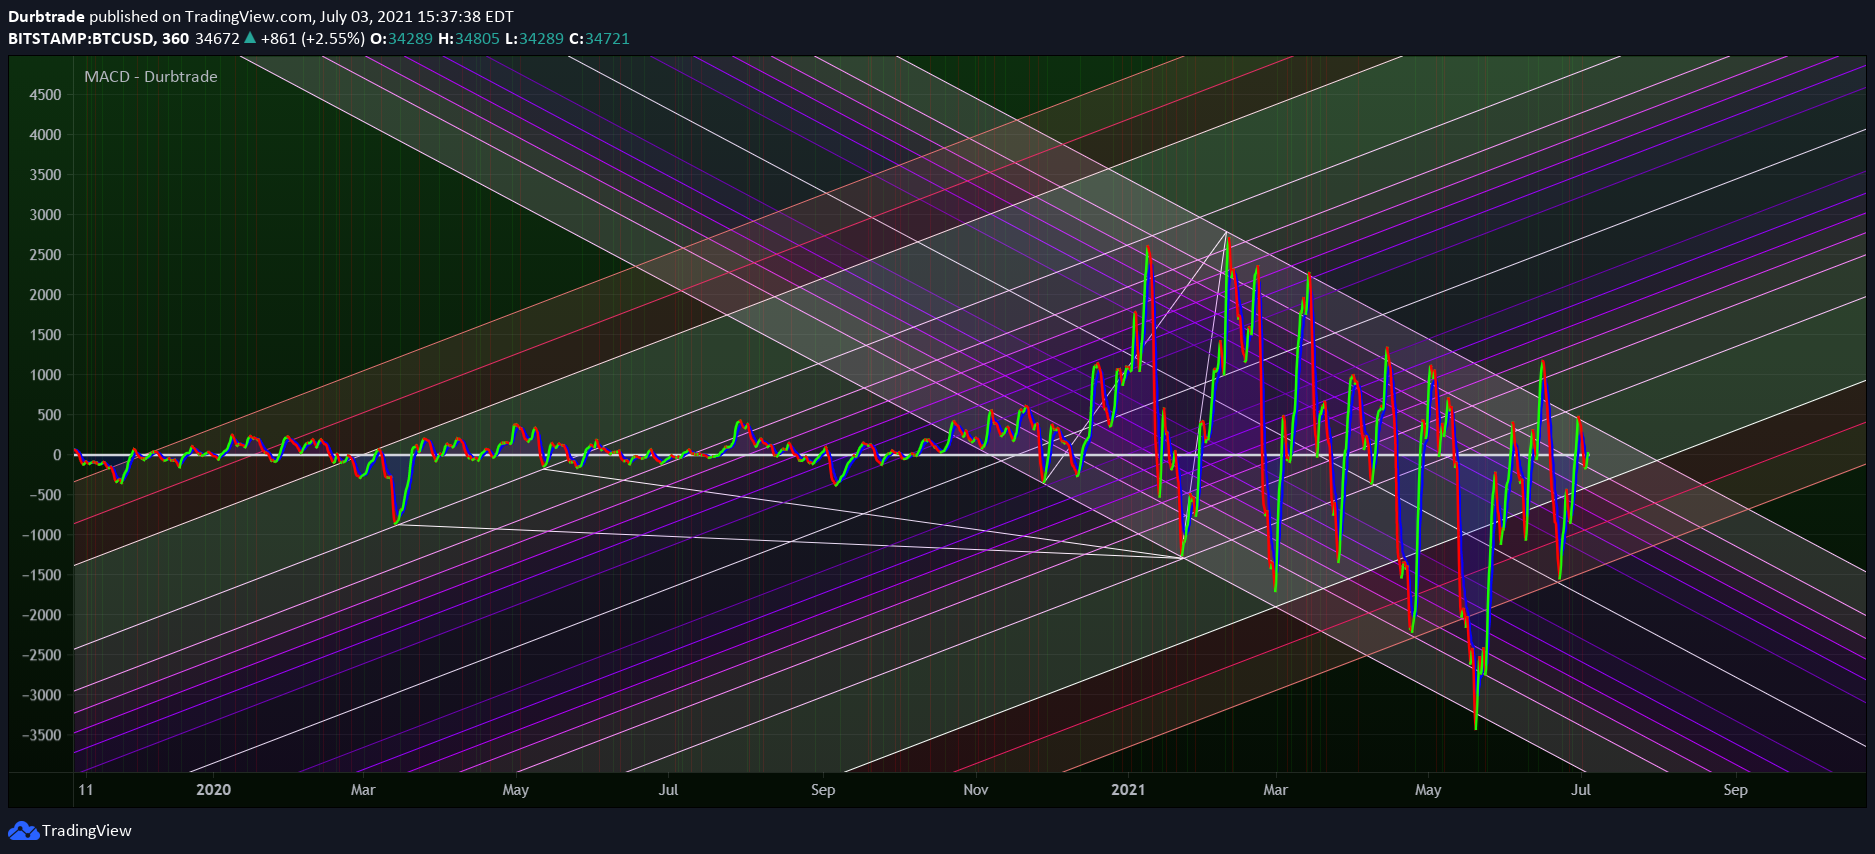The height and width of the screenshot is (854, 1875).
Task: Click the first 'May' label after 2020
Action: tap(516, 790)
